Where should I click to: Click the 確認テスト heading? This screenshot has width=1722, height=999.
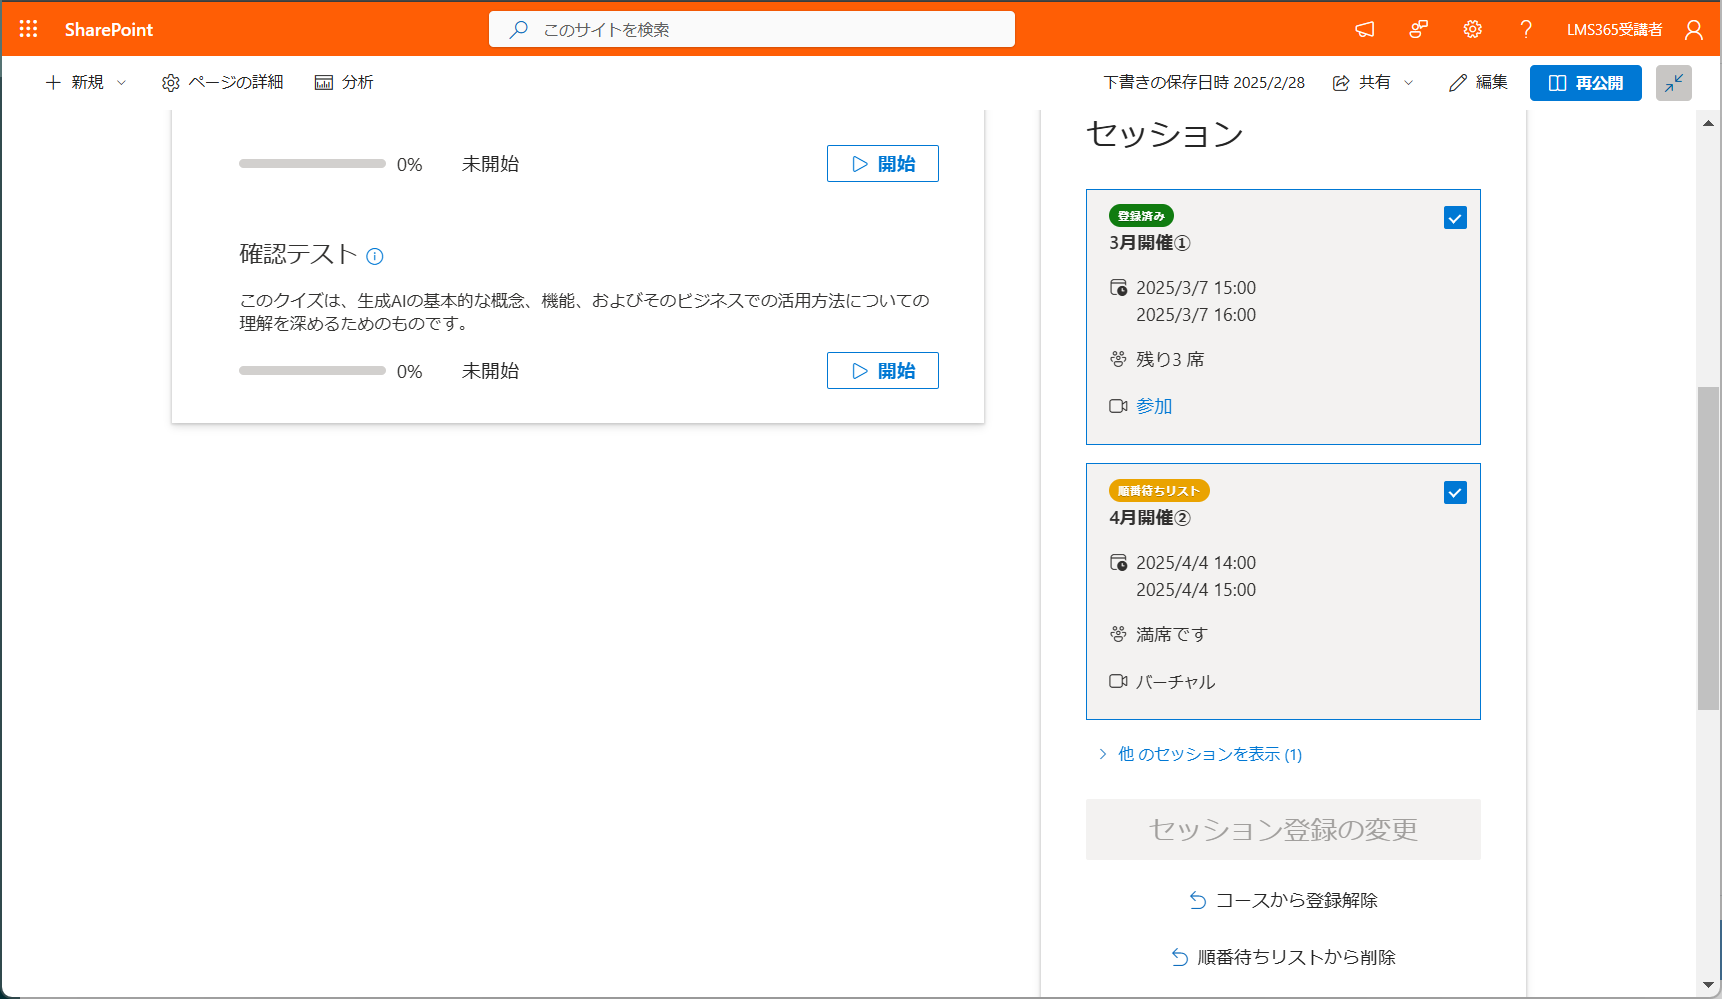[298, 254]
